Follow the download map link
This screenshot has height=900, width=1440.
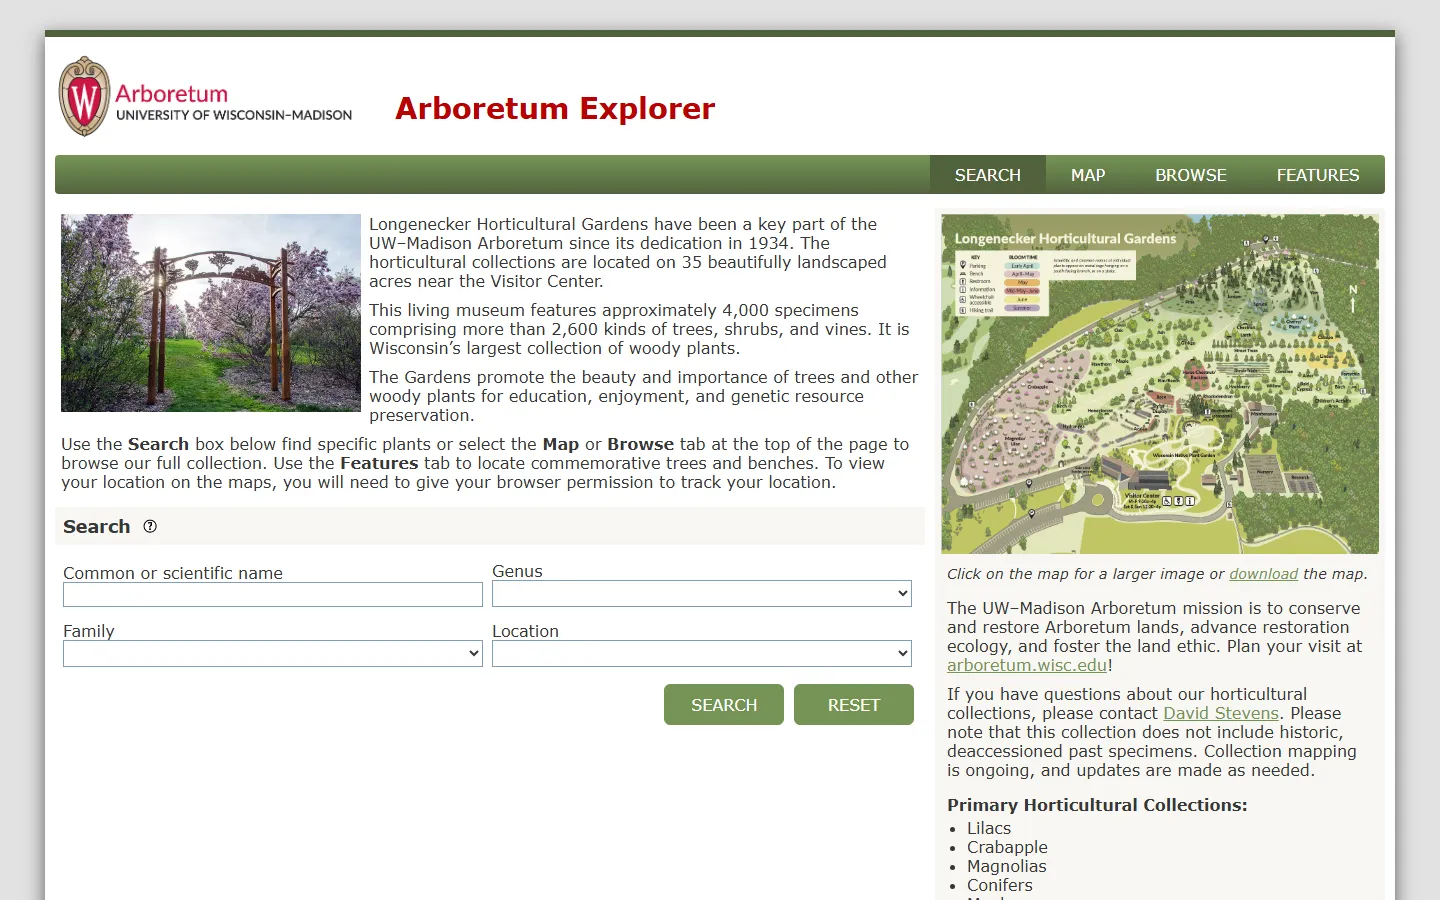(1263, 574)
